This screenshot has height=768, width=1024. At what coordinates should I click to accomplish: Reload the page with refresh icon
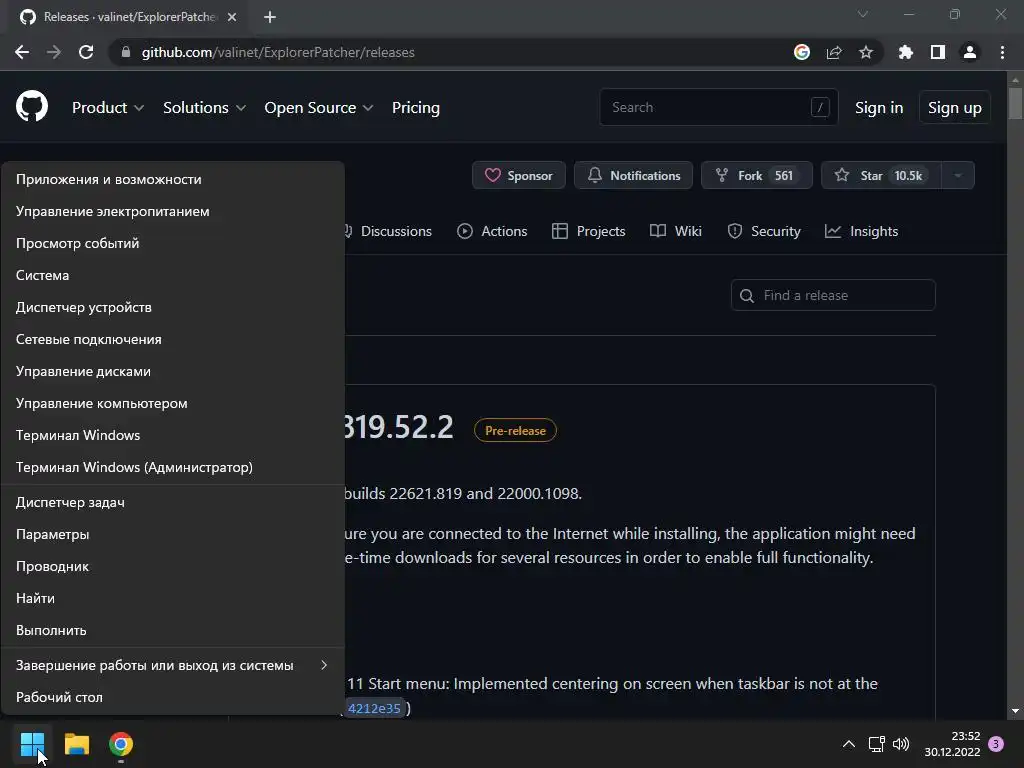click(86, 52)
